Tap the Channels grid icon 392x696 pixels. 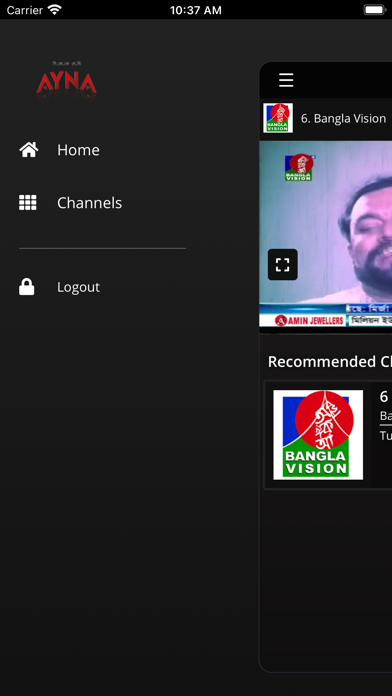click(28, 203)
